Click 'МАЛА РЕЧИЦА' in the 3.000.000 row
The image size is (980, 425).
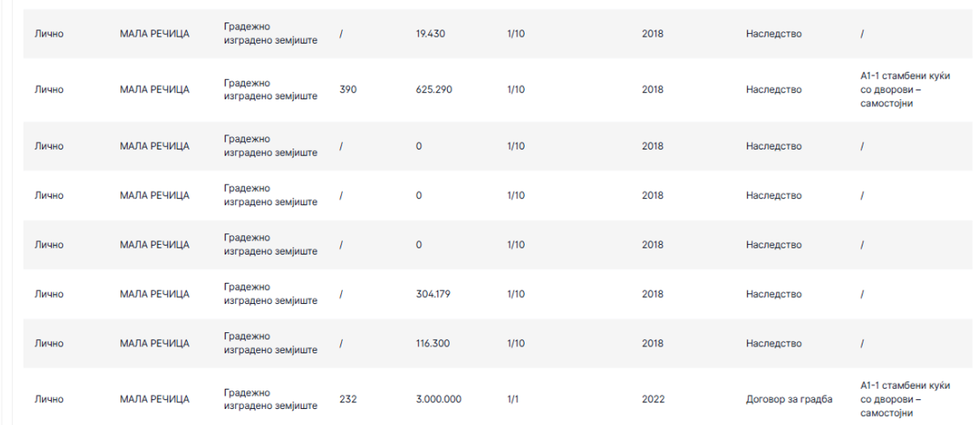pyautogui.click(x=154, y=399)
